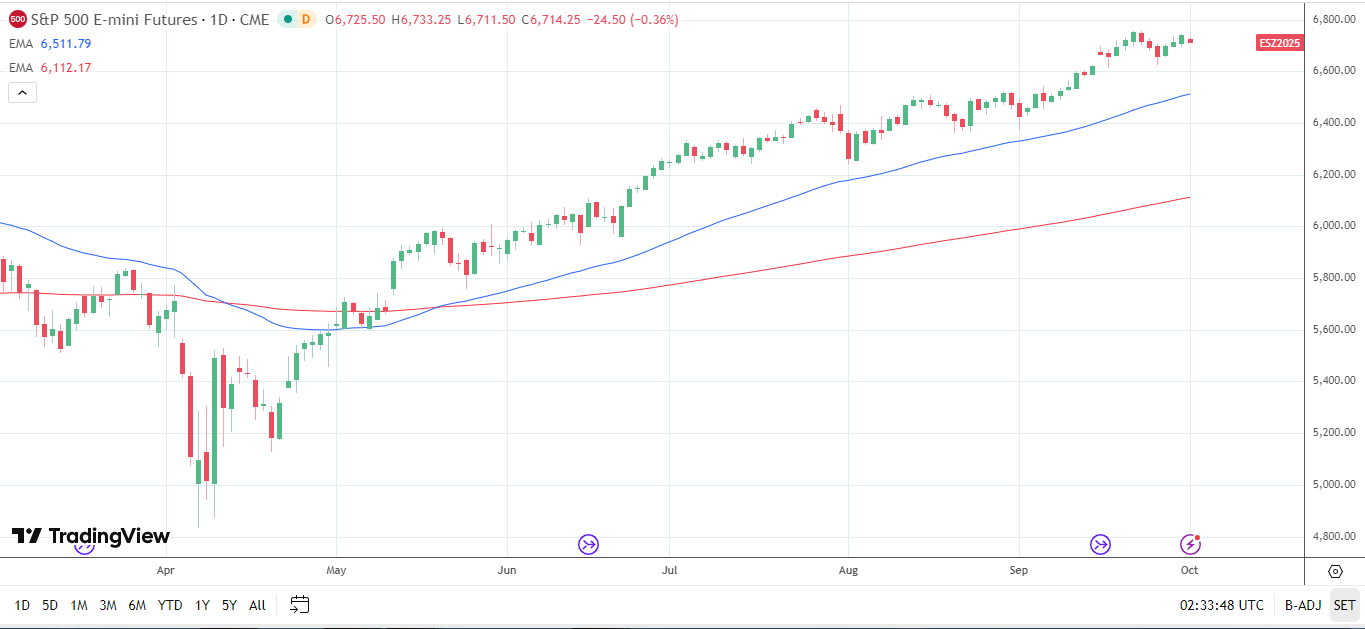This screenshot has height=629, width=1365.
Task: Toggle SET settlement price option
Action: tap(1344, 605)
